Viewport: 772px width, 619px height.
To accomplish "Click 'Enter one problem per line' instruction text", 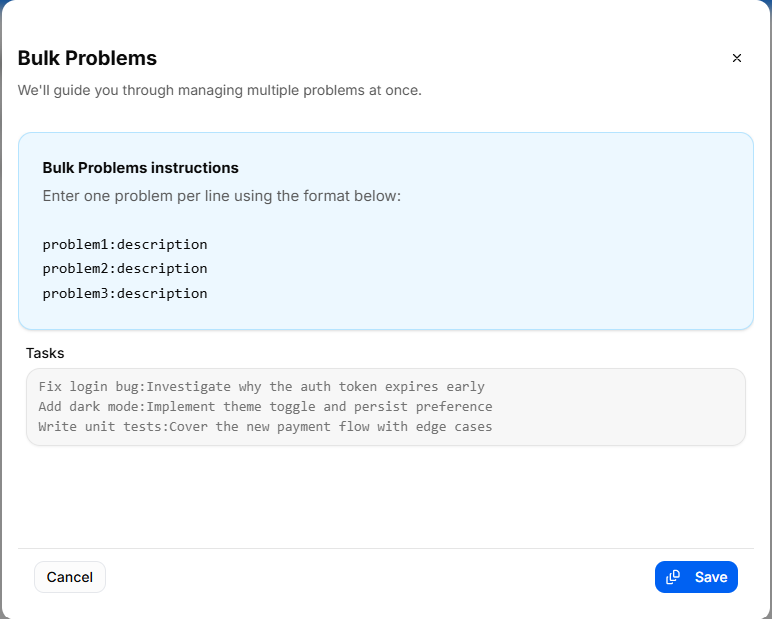I will click(x=222, y=196).
